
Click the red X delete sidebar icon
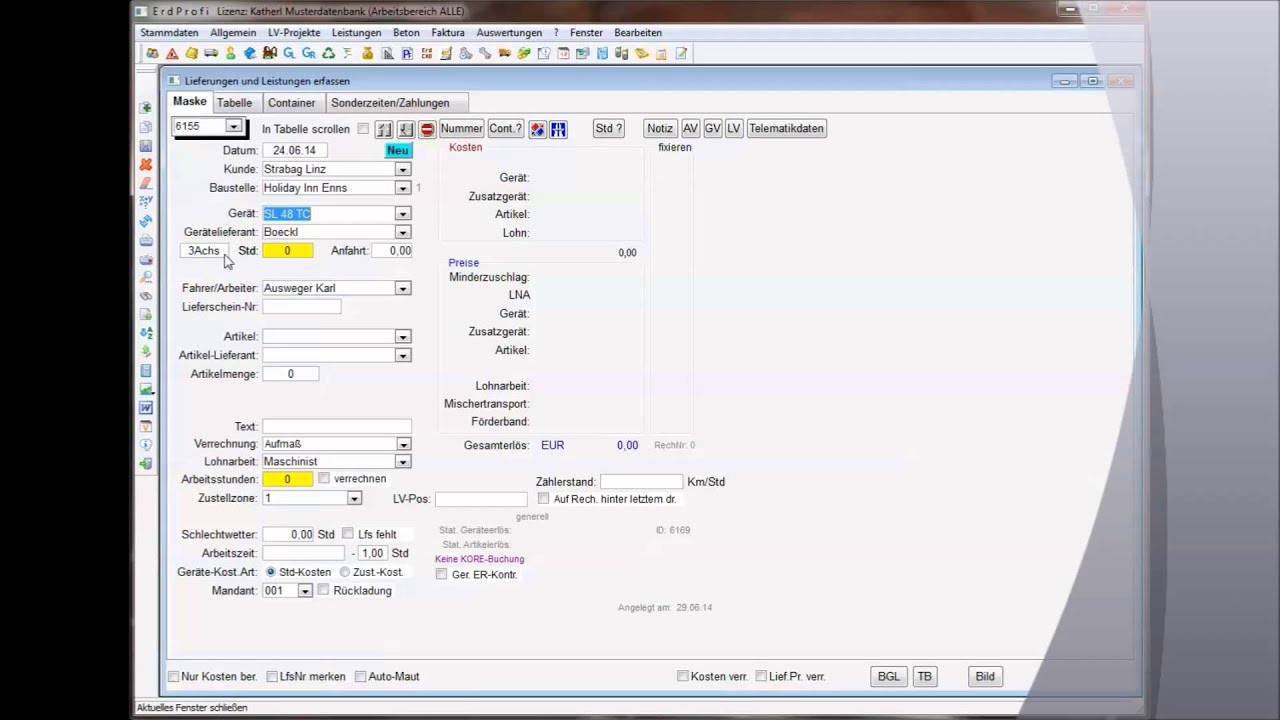(x=146, y=164)
